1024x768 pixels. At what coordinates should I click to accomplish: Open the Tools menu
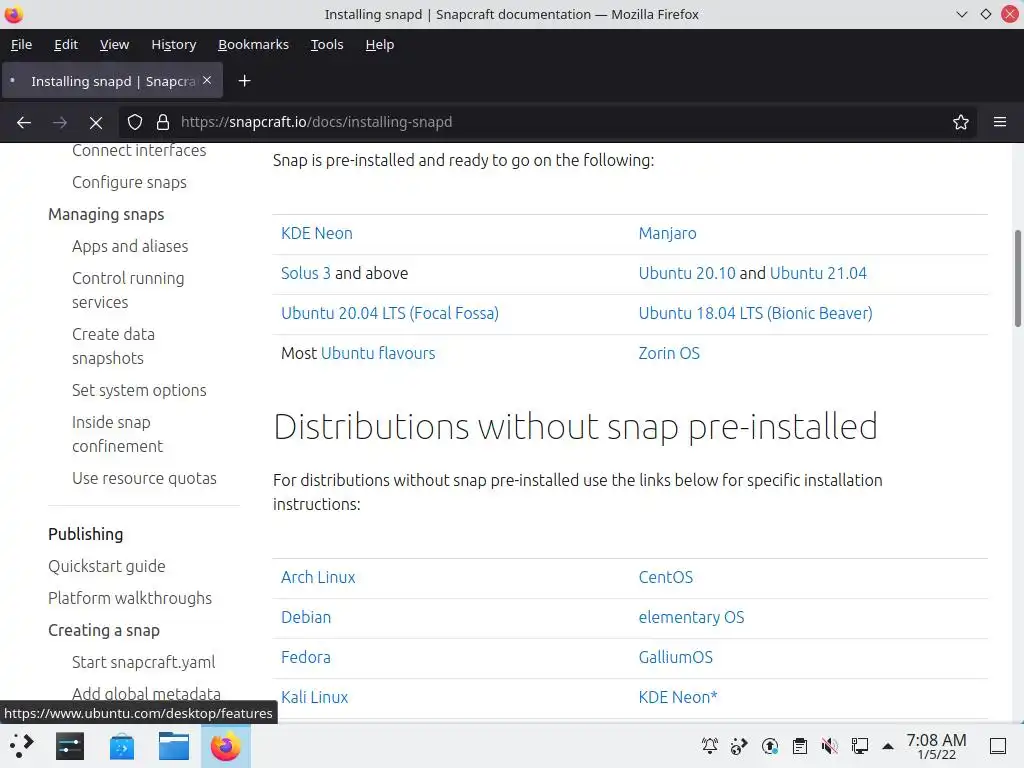pyautogui.click(x=327, y=44)
